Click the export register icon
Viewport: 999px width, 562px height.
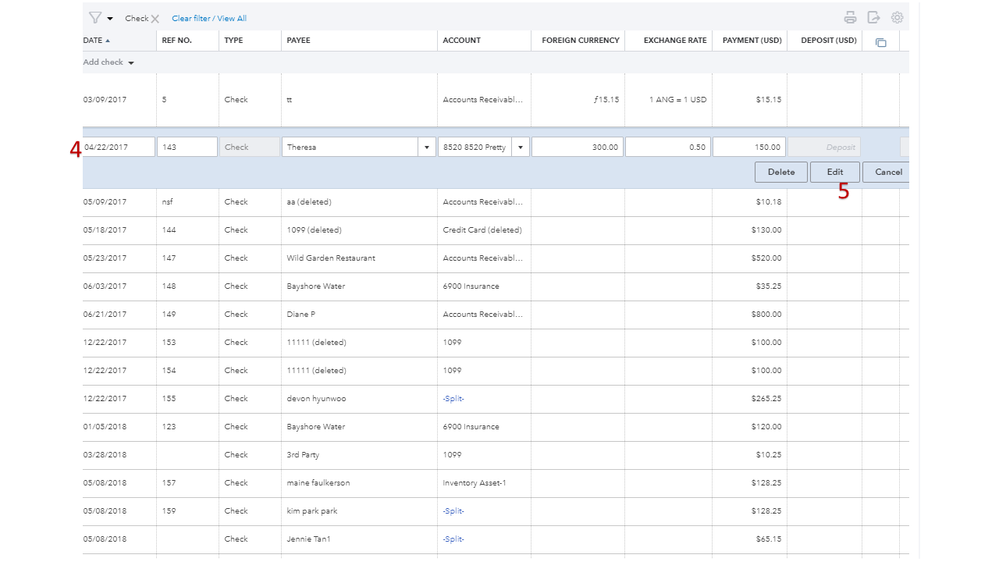click(873, 18)
